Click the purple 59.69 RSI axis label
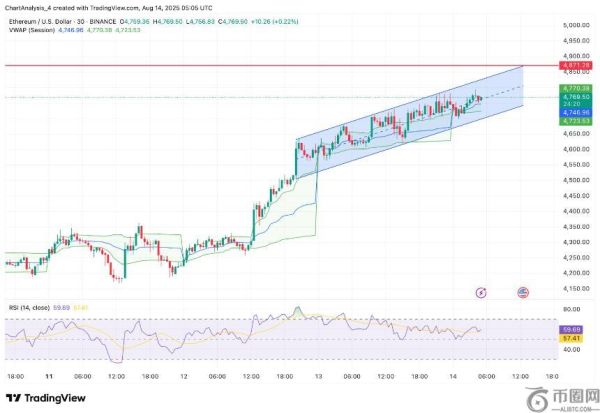Viewport: 600px width, 413px height. click(572, 329)
